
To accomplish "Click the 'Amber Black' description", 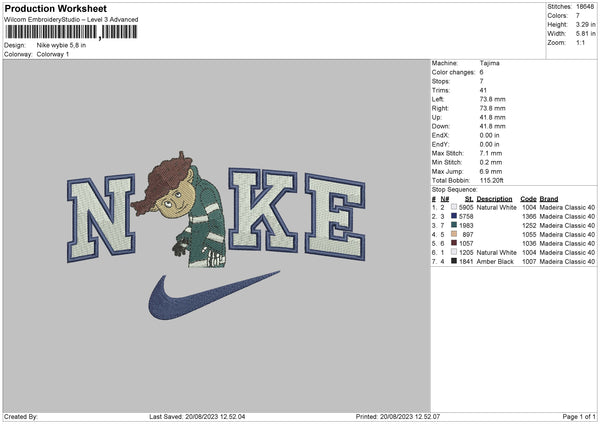I will point(495,262).
